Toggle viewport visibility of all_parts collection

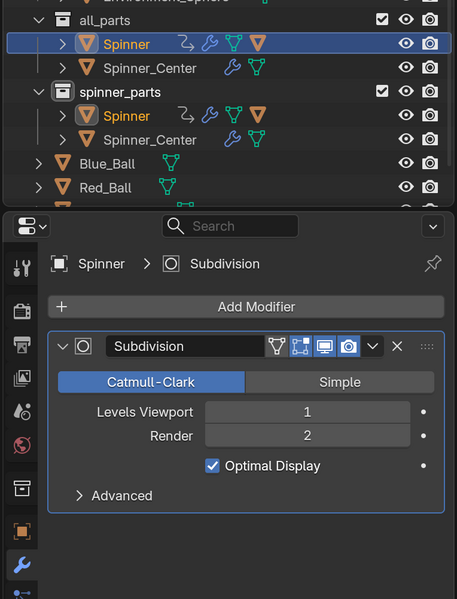click(x=406, y=19)
